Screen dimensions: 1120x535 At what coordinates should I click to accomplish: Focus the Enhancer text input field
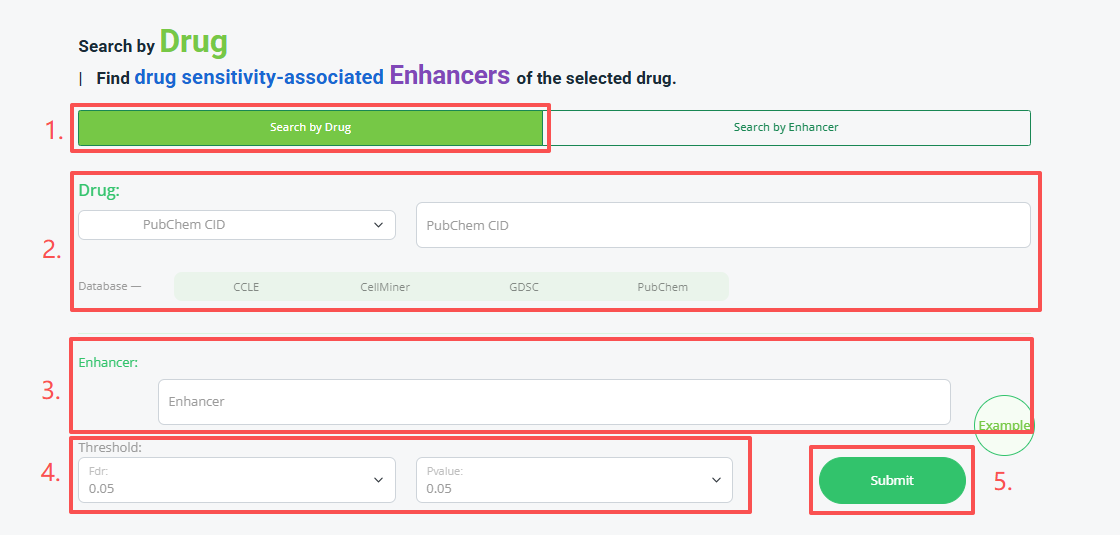554,401
